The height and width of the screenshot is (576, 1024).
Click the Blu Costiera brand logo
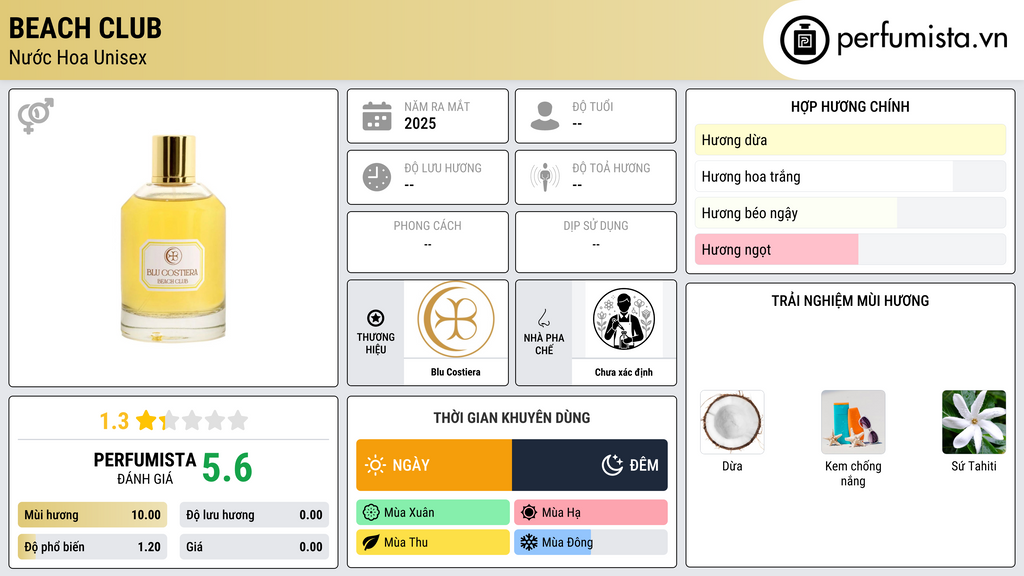(x=456, y=319)
